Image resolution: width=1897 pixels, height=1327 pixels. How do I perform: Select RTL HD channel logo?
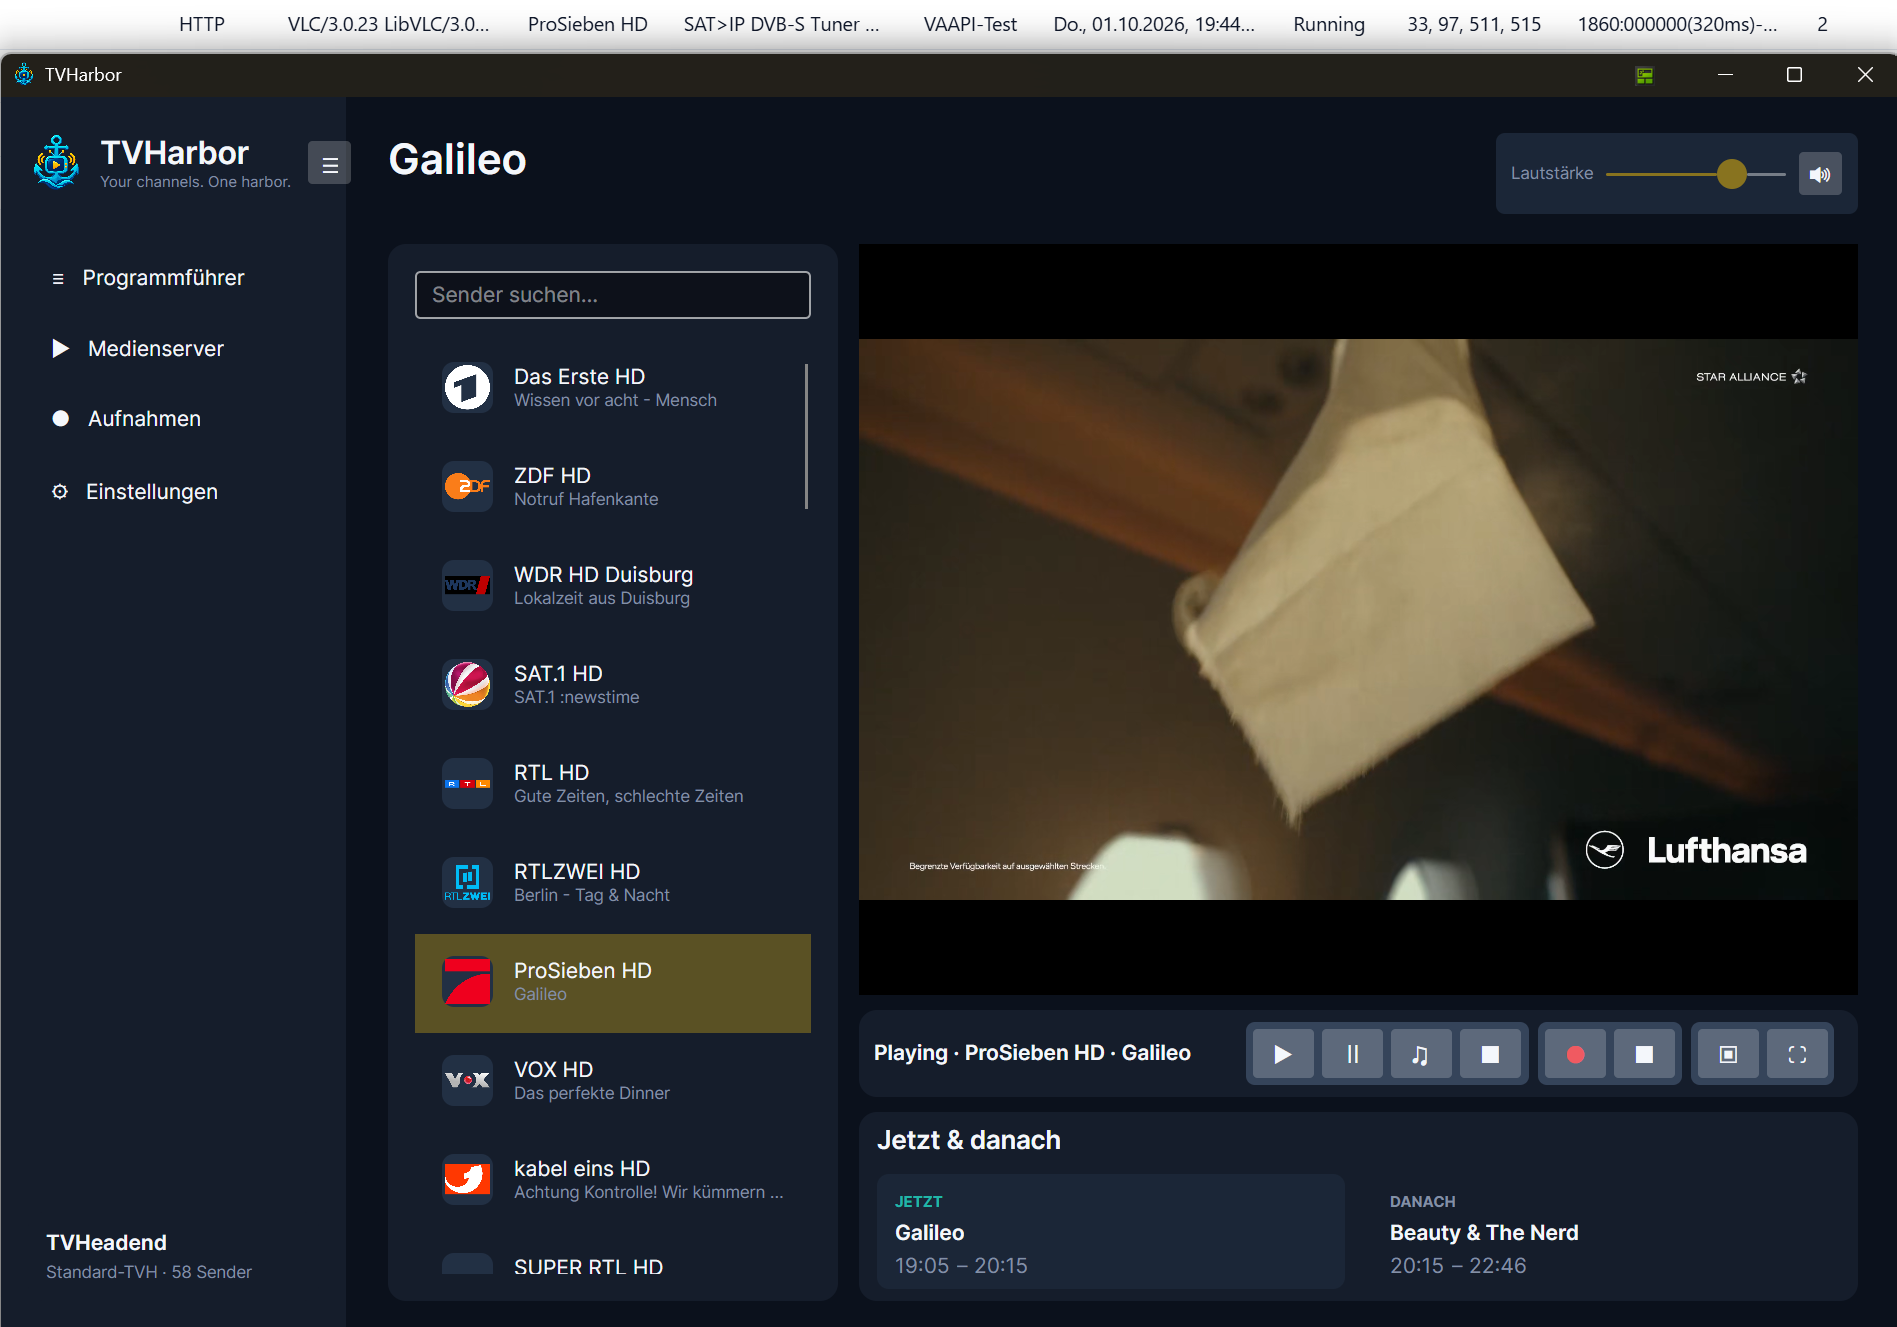467,783
